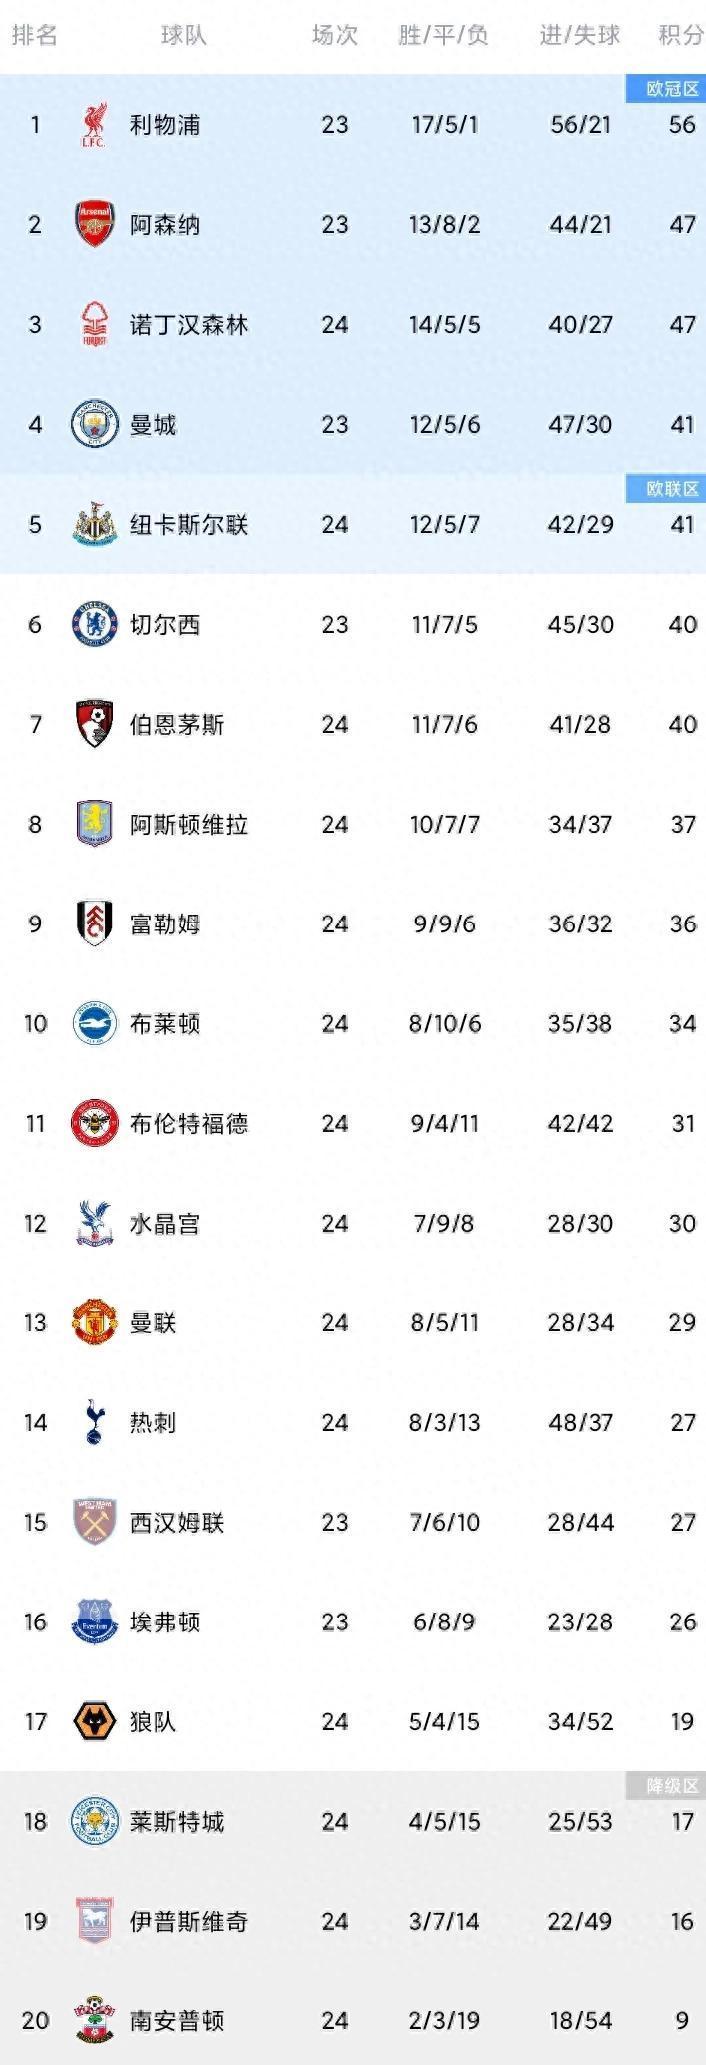Click the Arsenal club crest icon
Image resolution: width=706 pixels, height=2065 pixels.
(x=95, y=224)
